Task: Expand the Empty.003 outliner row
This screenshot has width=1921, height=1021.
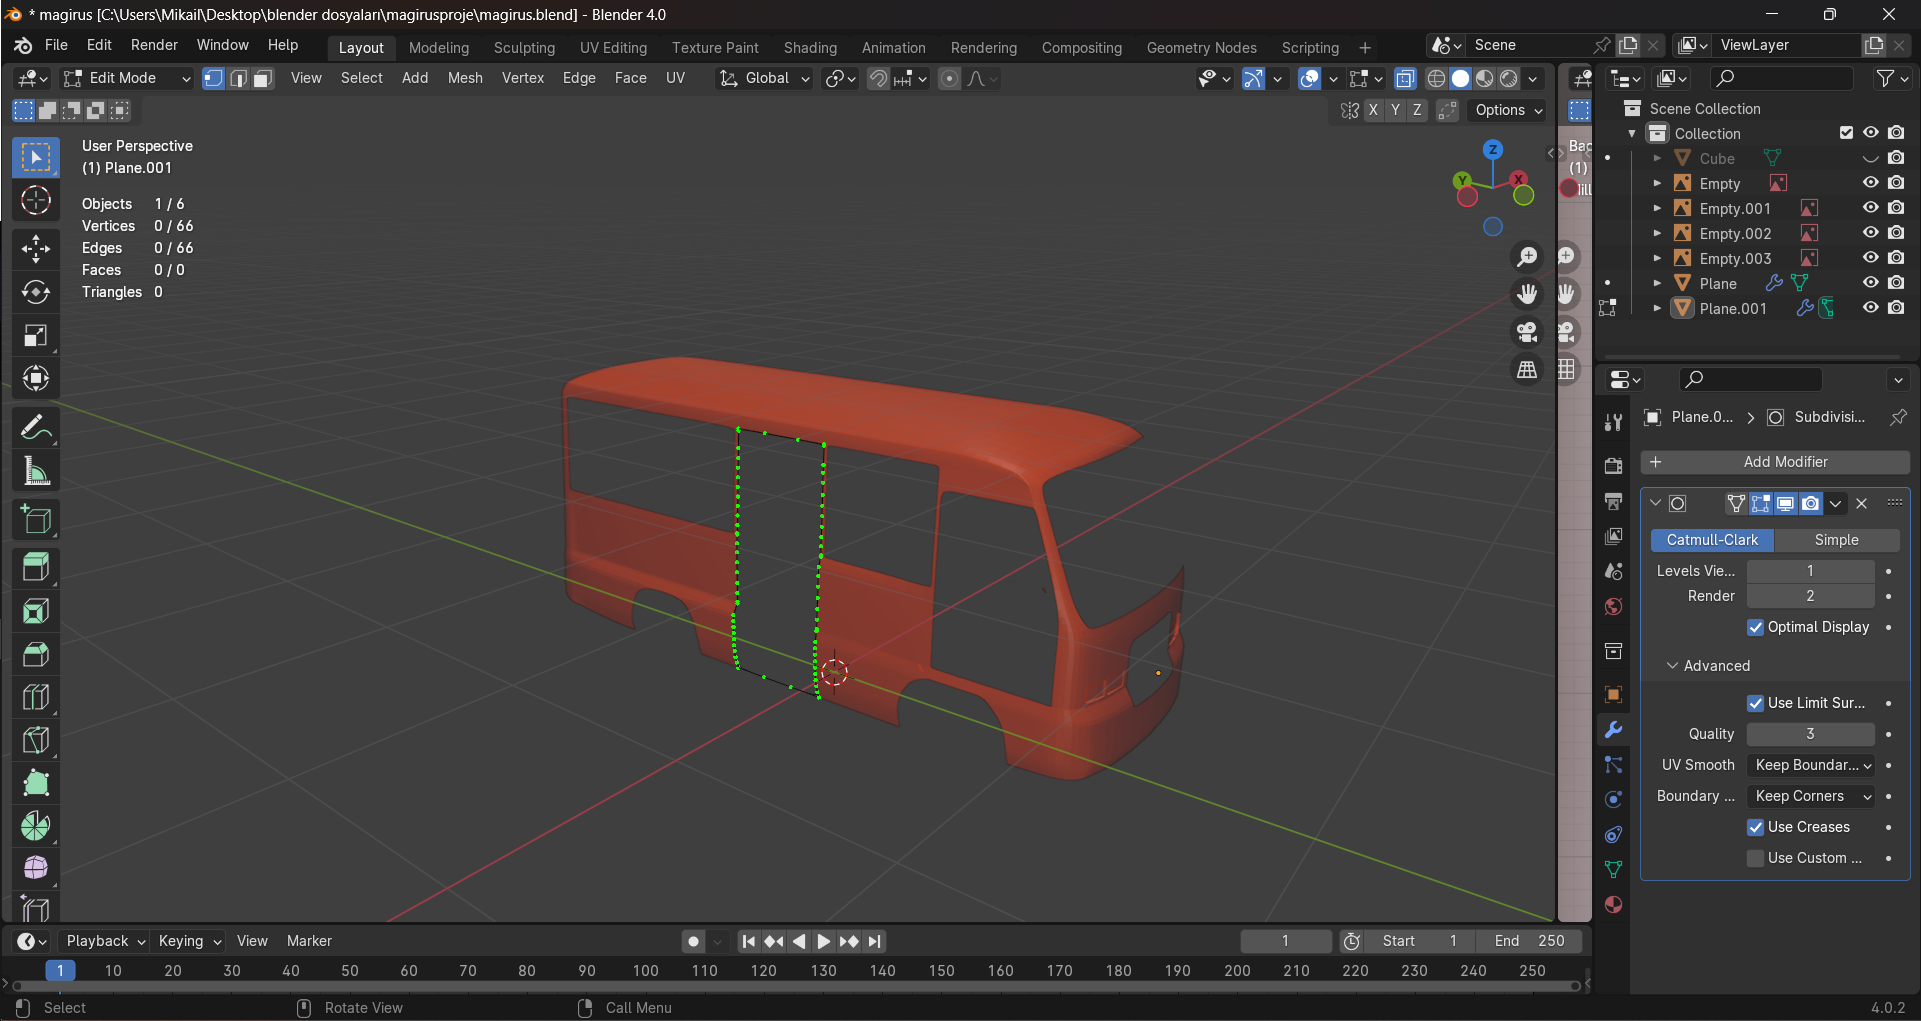Action: (1657, 258)
